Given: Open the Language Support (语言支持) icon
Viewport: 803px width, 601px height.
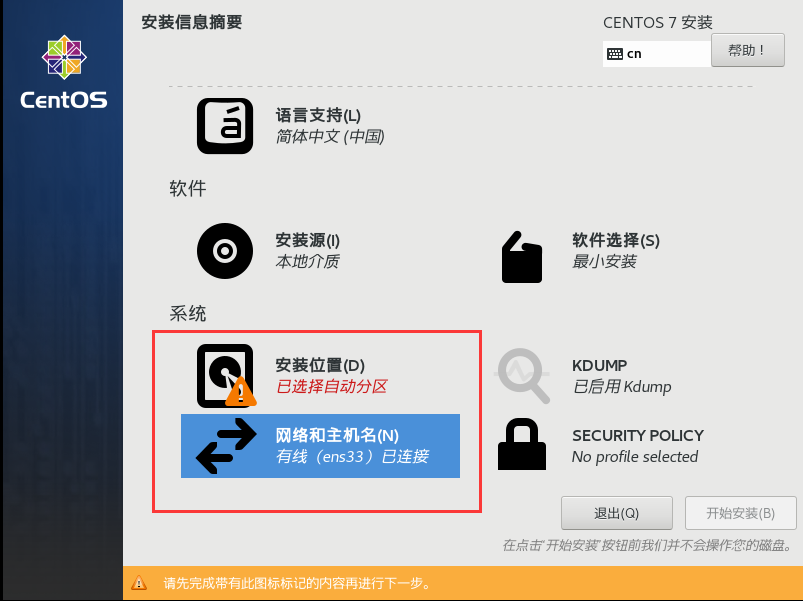Looking at the screenshot, I should [x=225, y=126].
